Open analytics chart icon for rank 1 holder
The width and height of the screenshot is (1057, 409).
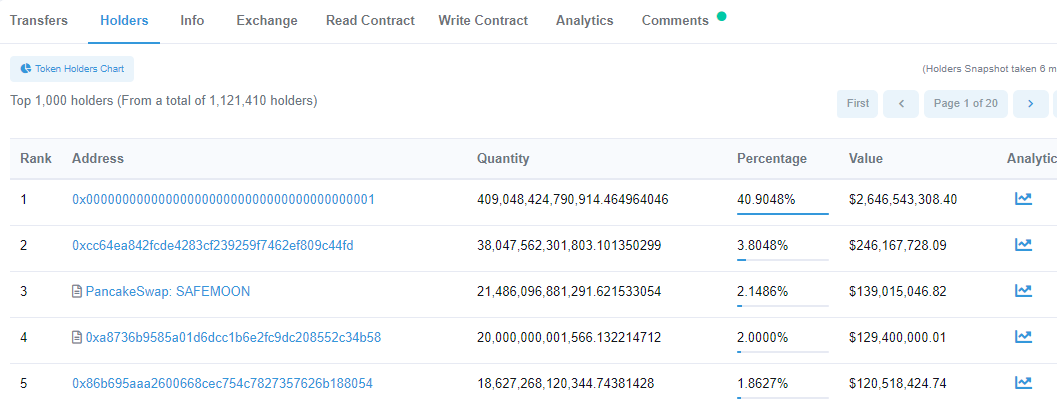coord(1023,199)
